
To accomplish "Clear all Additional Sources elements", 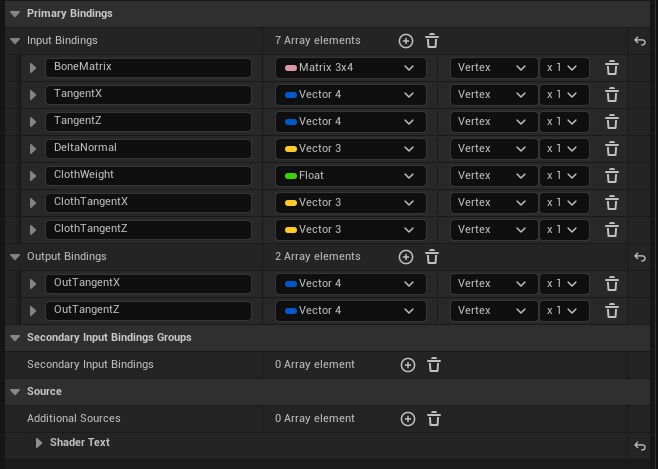I will click(x=434, y=419).
